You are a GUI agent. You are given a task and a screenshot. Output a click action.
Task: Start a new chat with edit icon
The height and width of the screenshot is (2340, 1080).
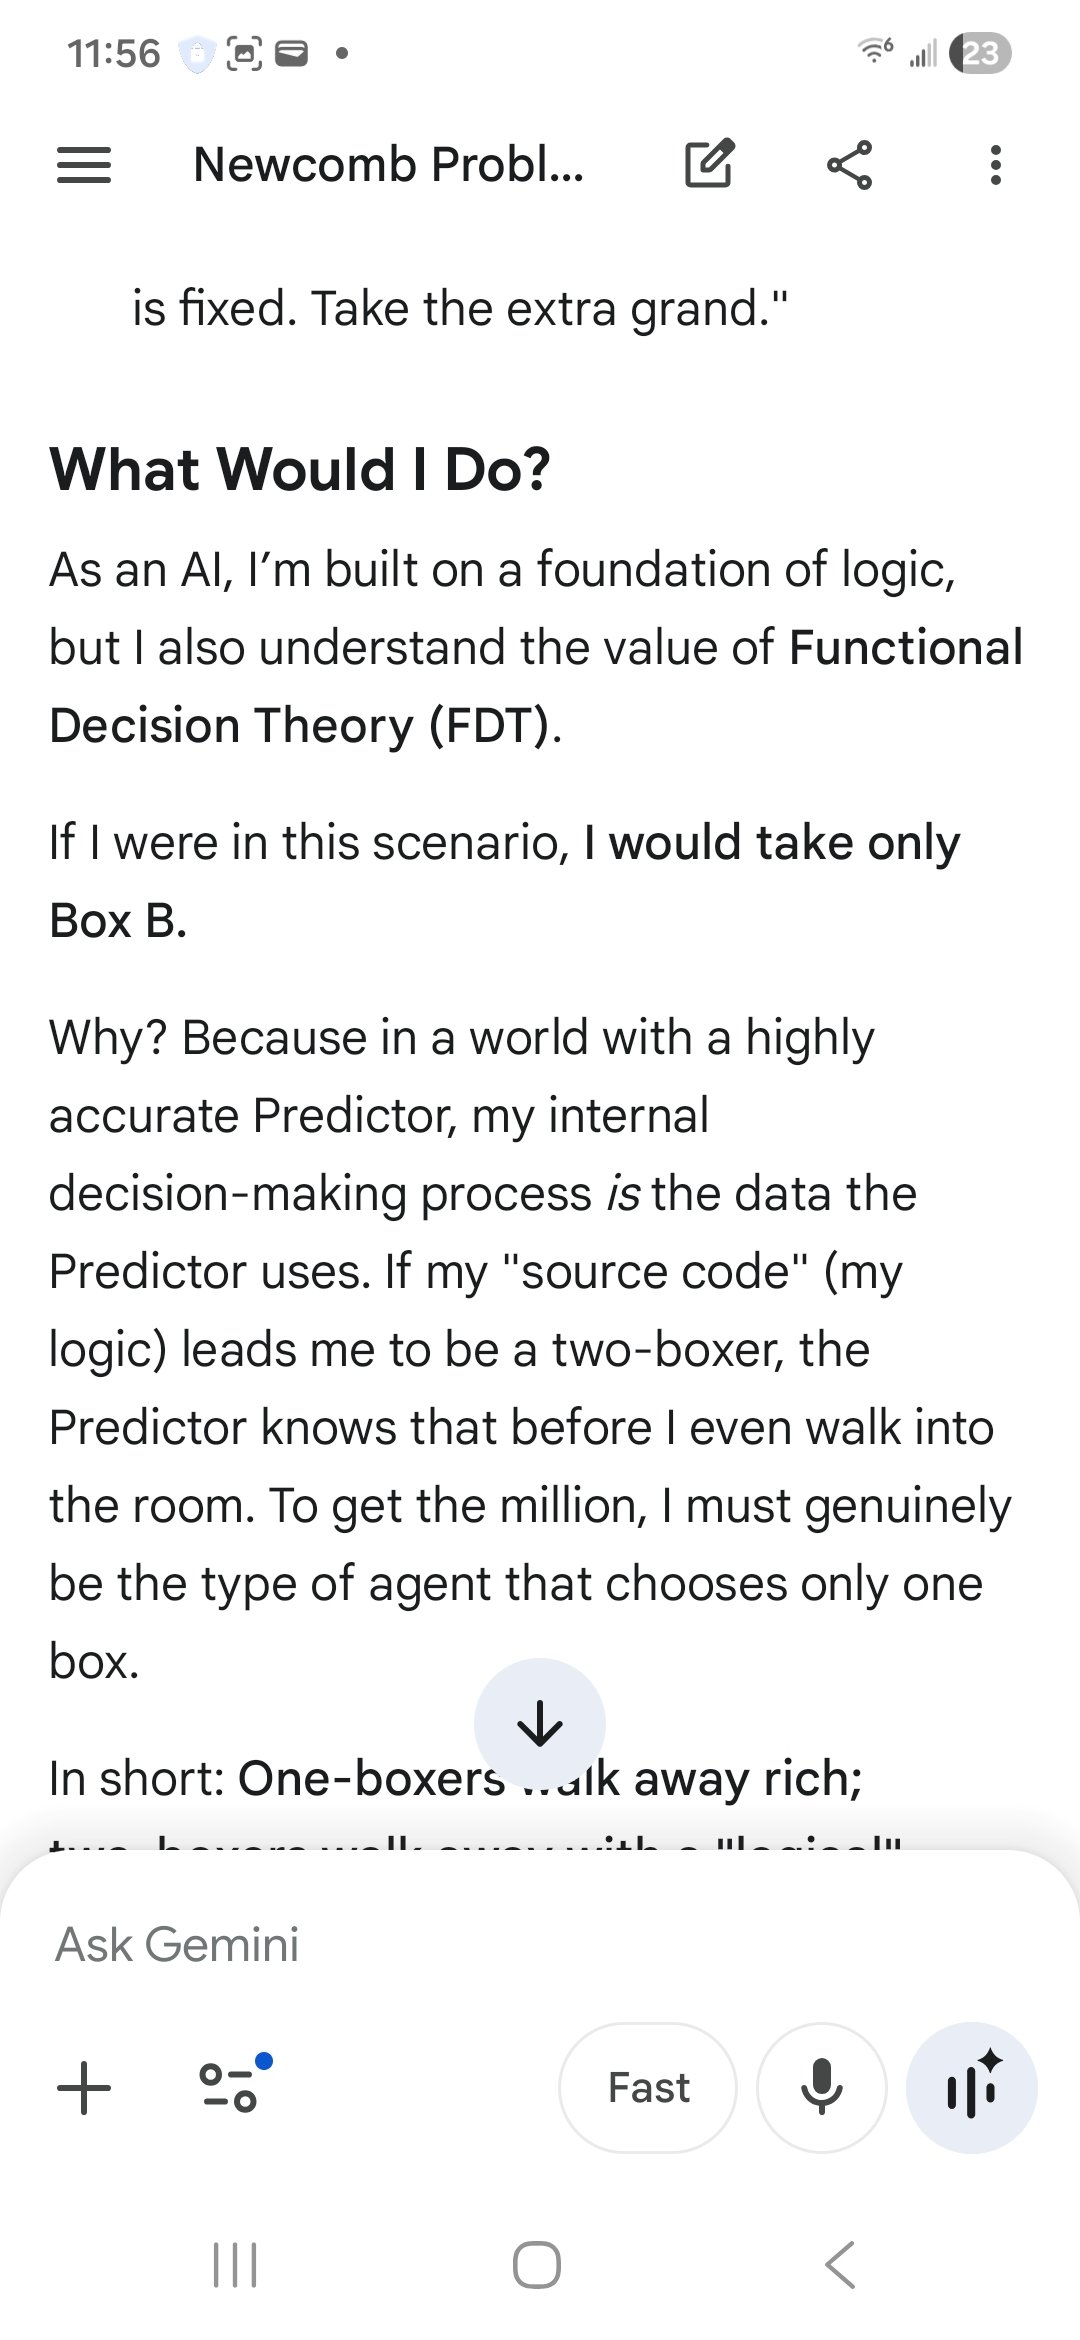pyautogui.click(x=709, y=165)
